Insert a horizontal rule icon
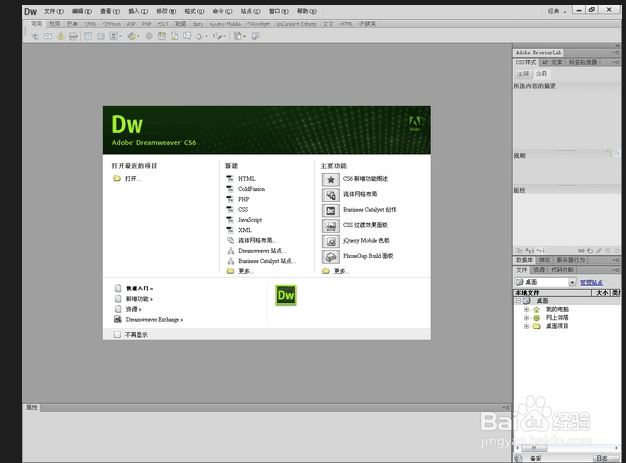The width and height of the screenshot is (626, 463). (73, 36)
